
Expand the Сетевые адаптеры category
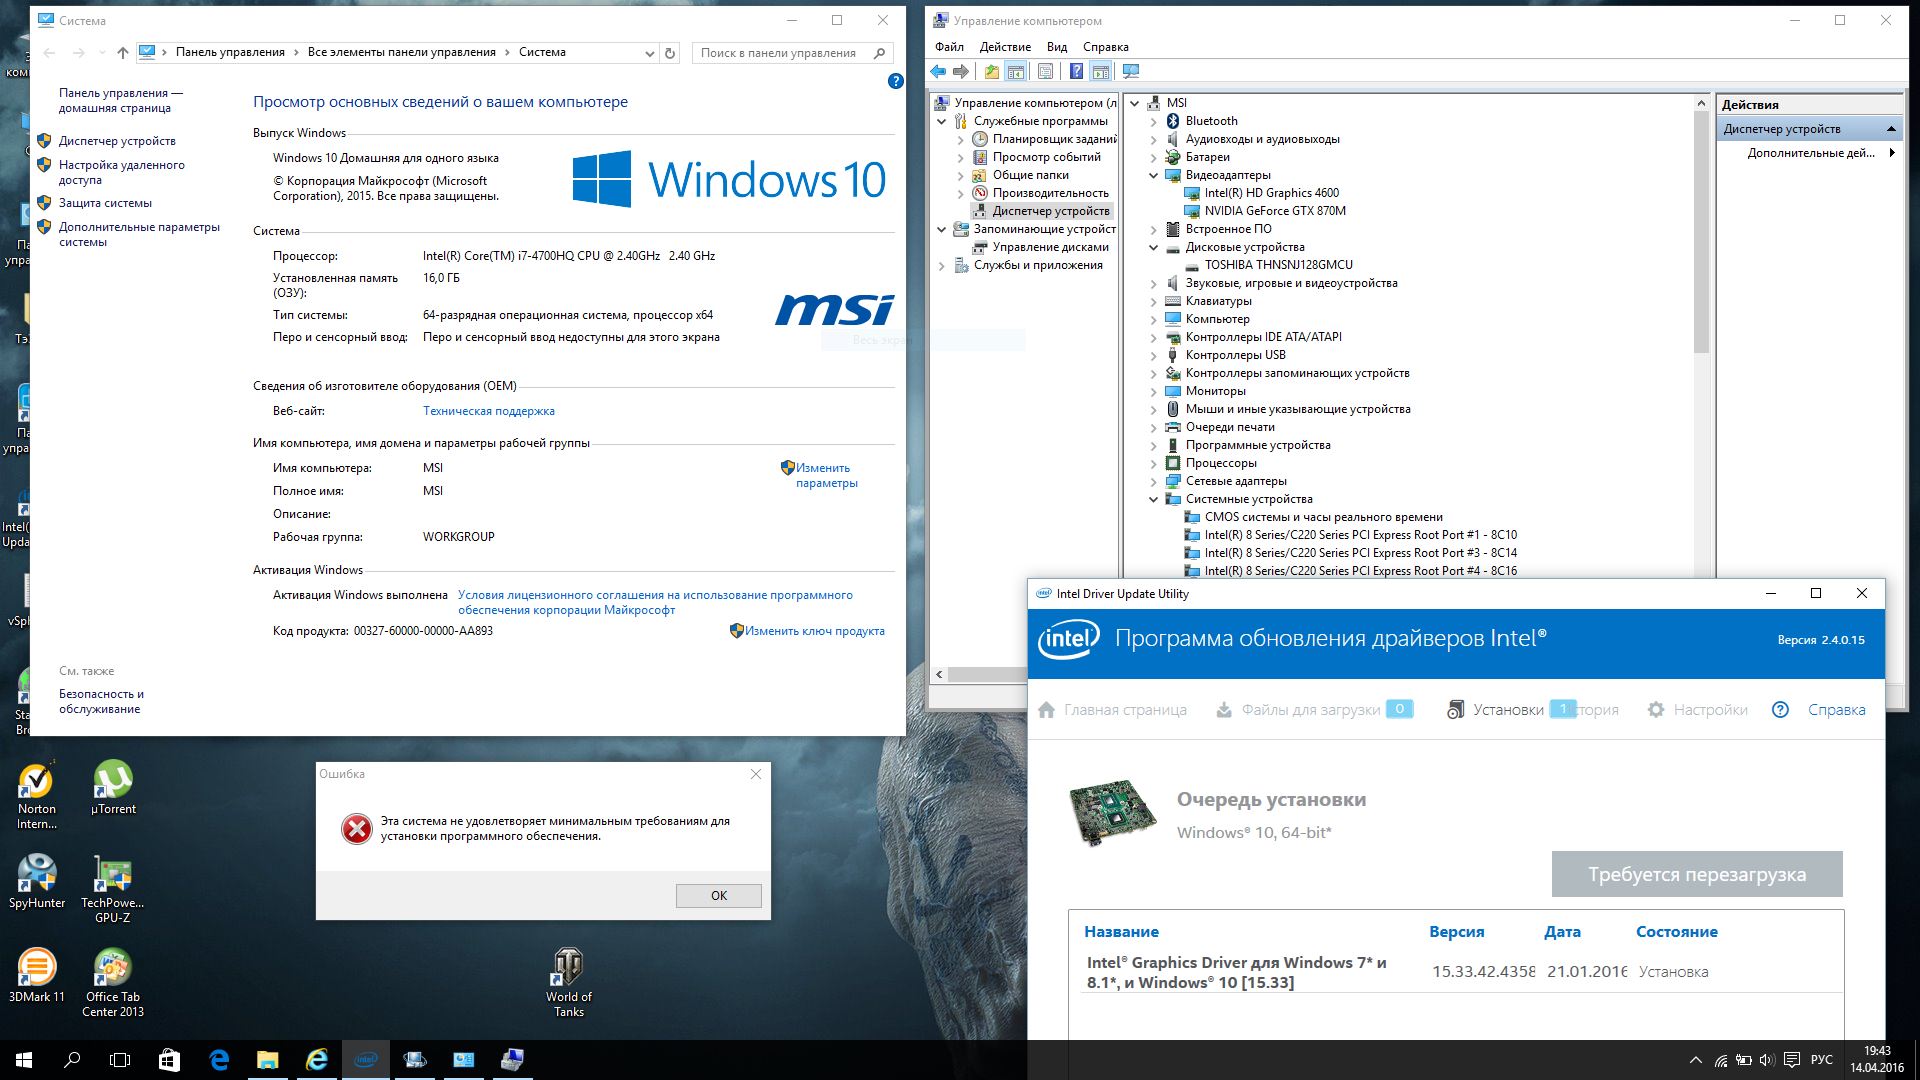point(1153,481)
